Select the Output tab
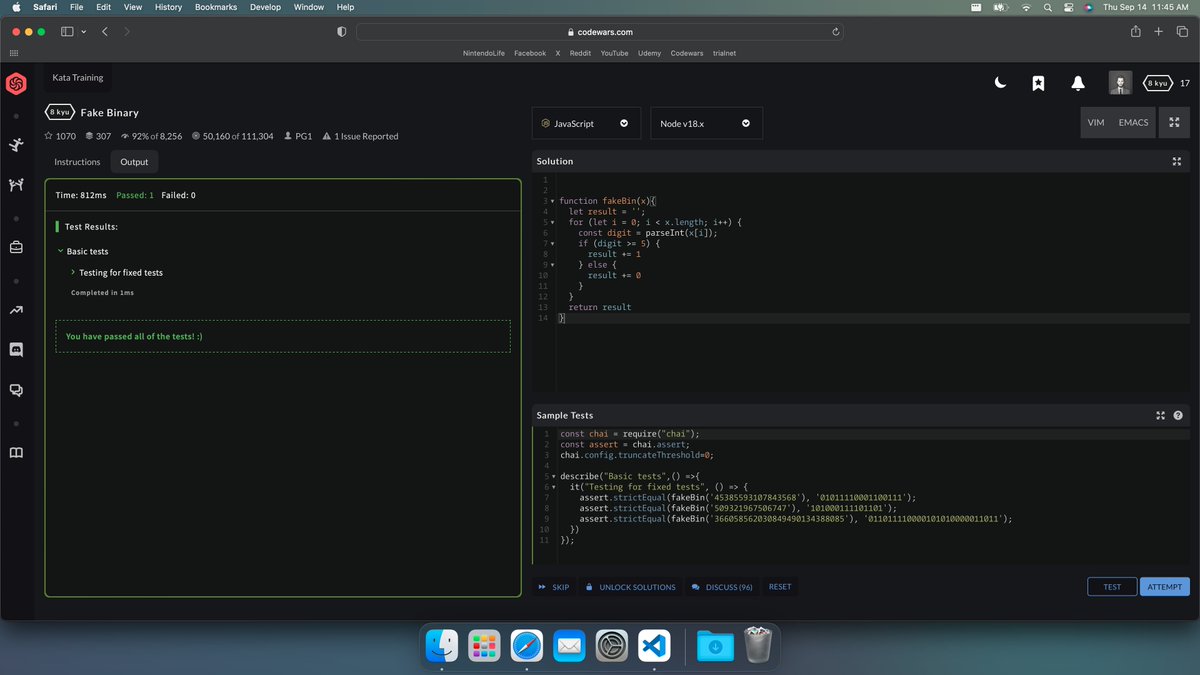1200x675 pixels. tap(134, 162)
